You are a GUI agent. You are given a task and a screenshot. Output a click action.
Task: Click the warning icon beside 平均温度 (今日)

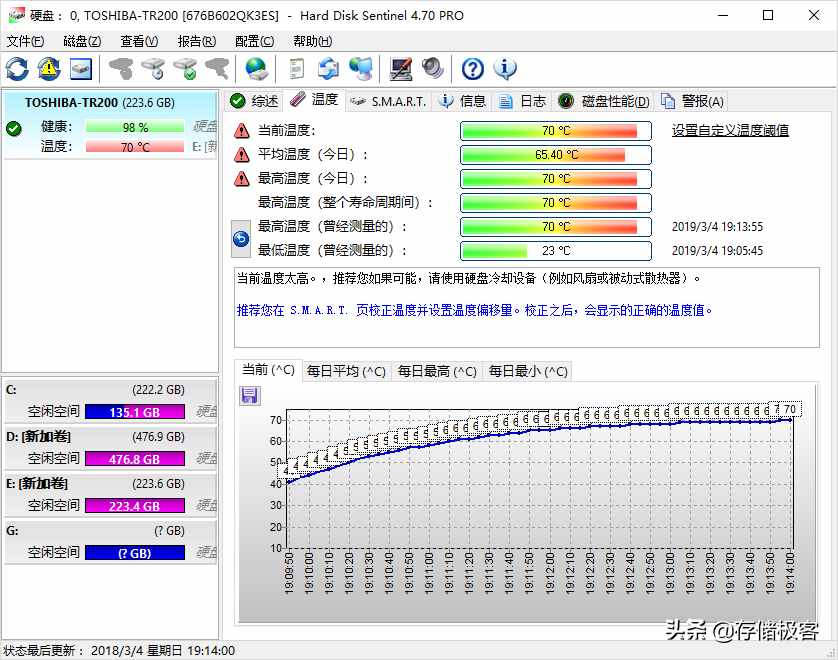tap(242, 154)
